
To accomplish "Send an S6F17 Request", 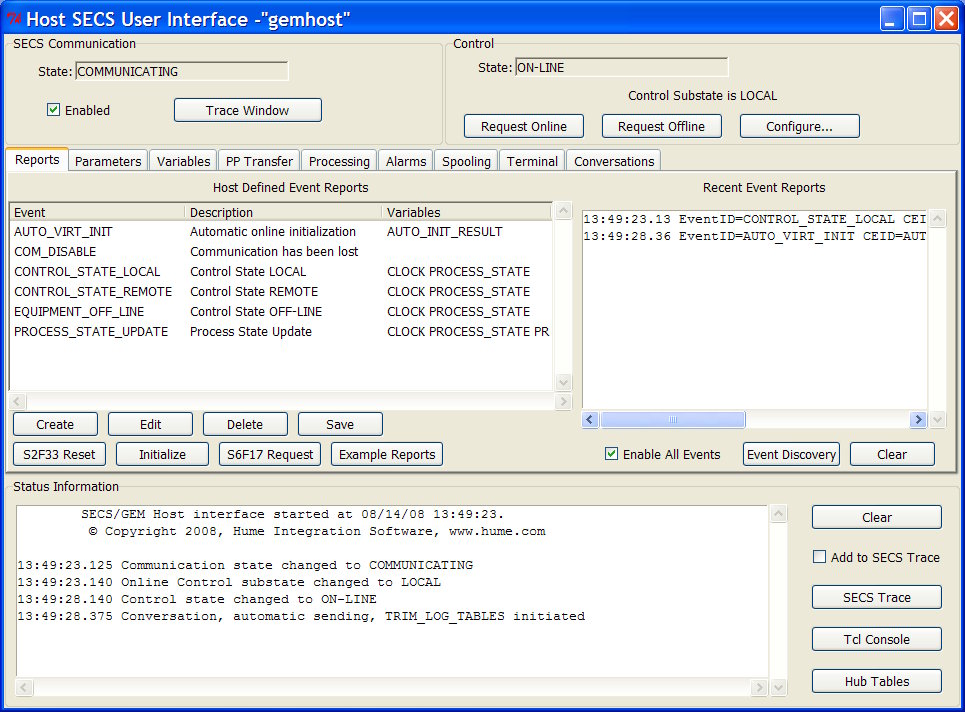I will click(270, 454).
